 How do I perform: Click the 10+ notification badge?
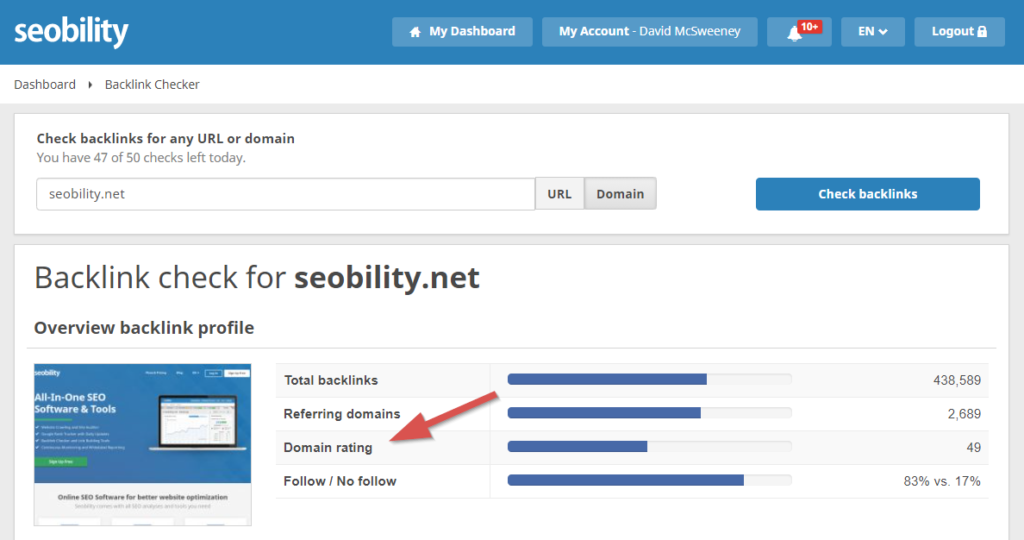810,27
